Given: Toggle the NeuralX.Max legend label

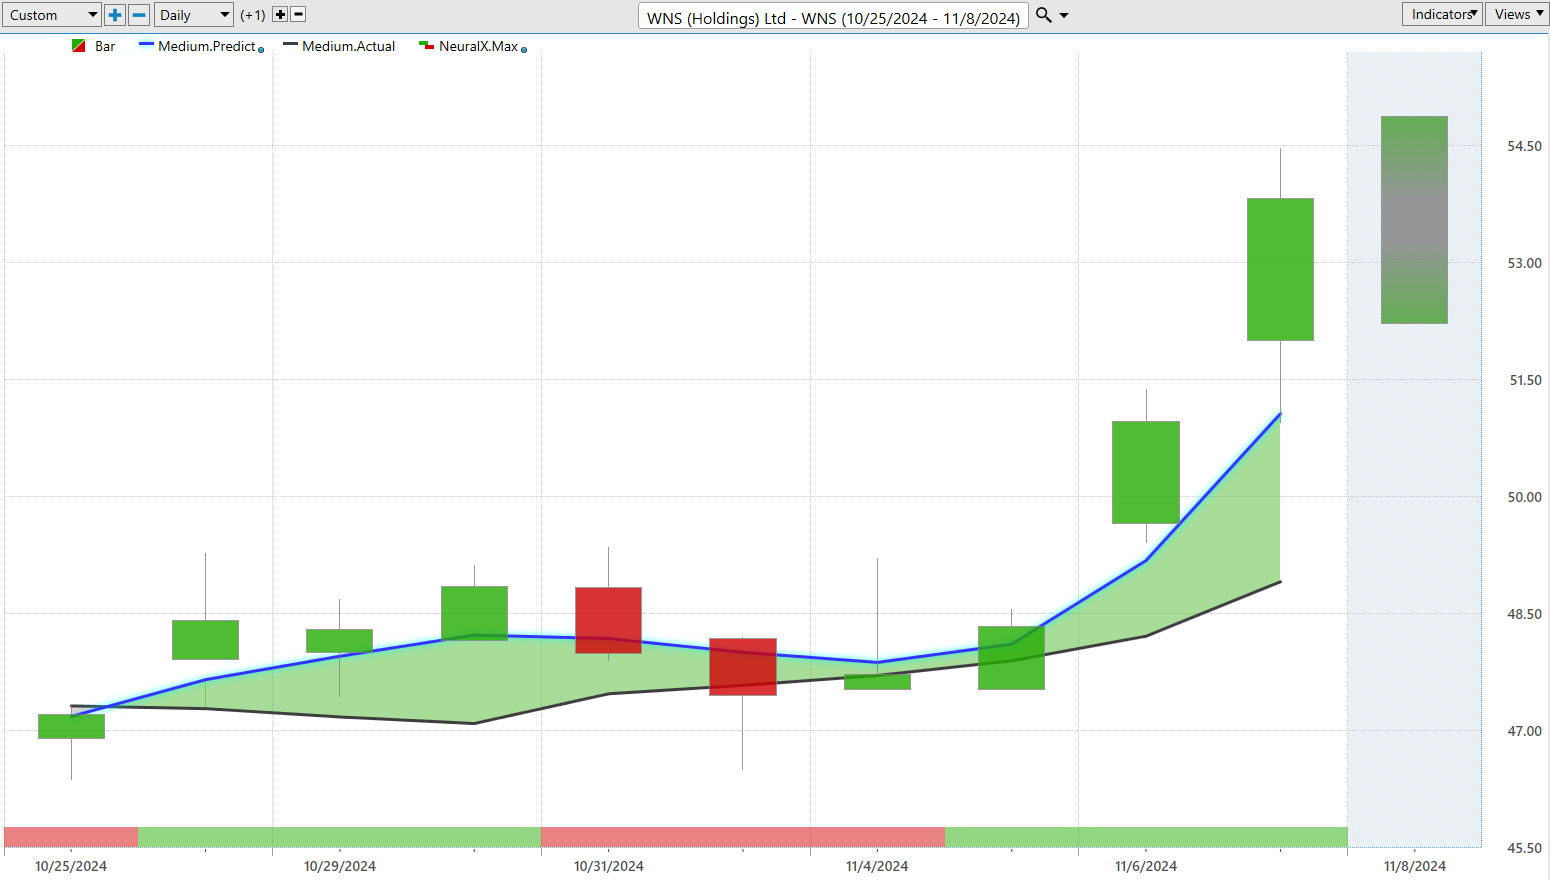Looking at the screenshot, I should click(x=479, y=46).
